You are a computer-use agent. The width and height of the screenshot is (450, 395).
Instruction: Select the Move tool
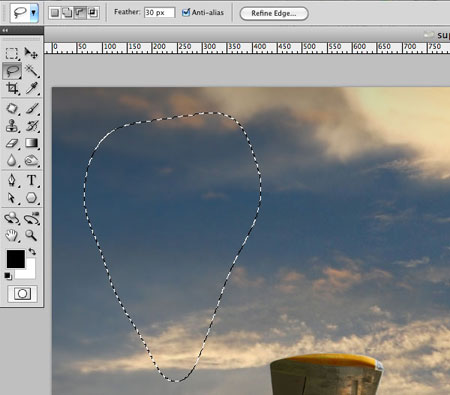pos(31,53)
